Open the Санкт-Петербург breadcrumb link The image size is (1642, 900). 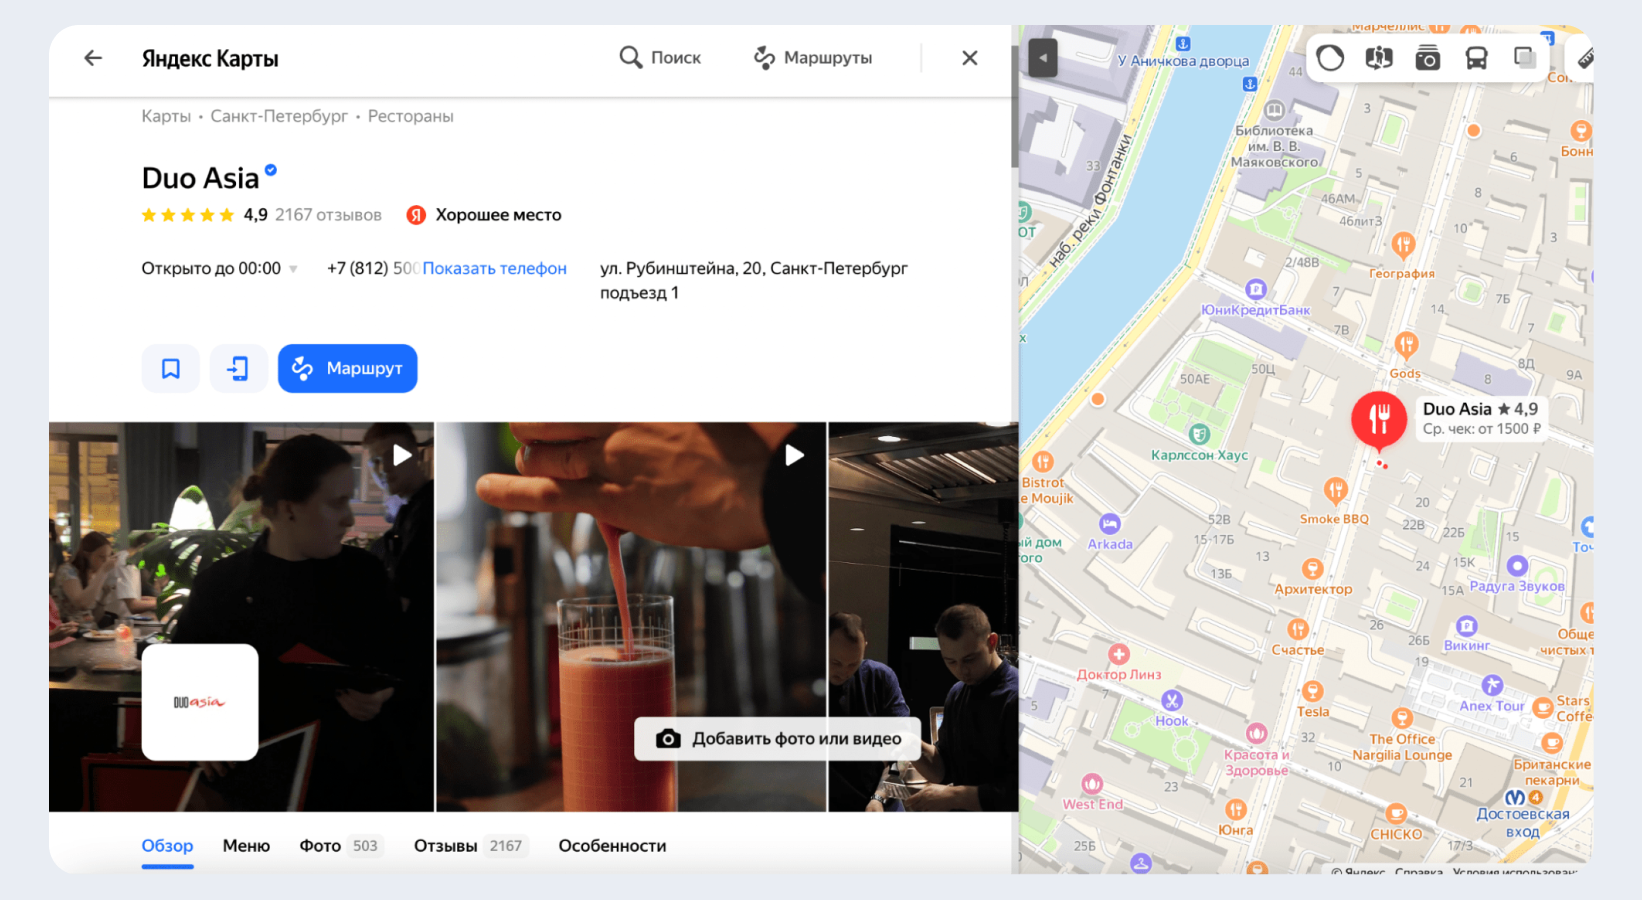click(x=279, y=116)
